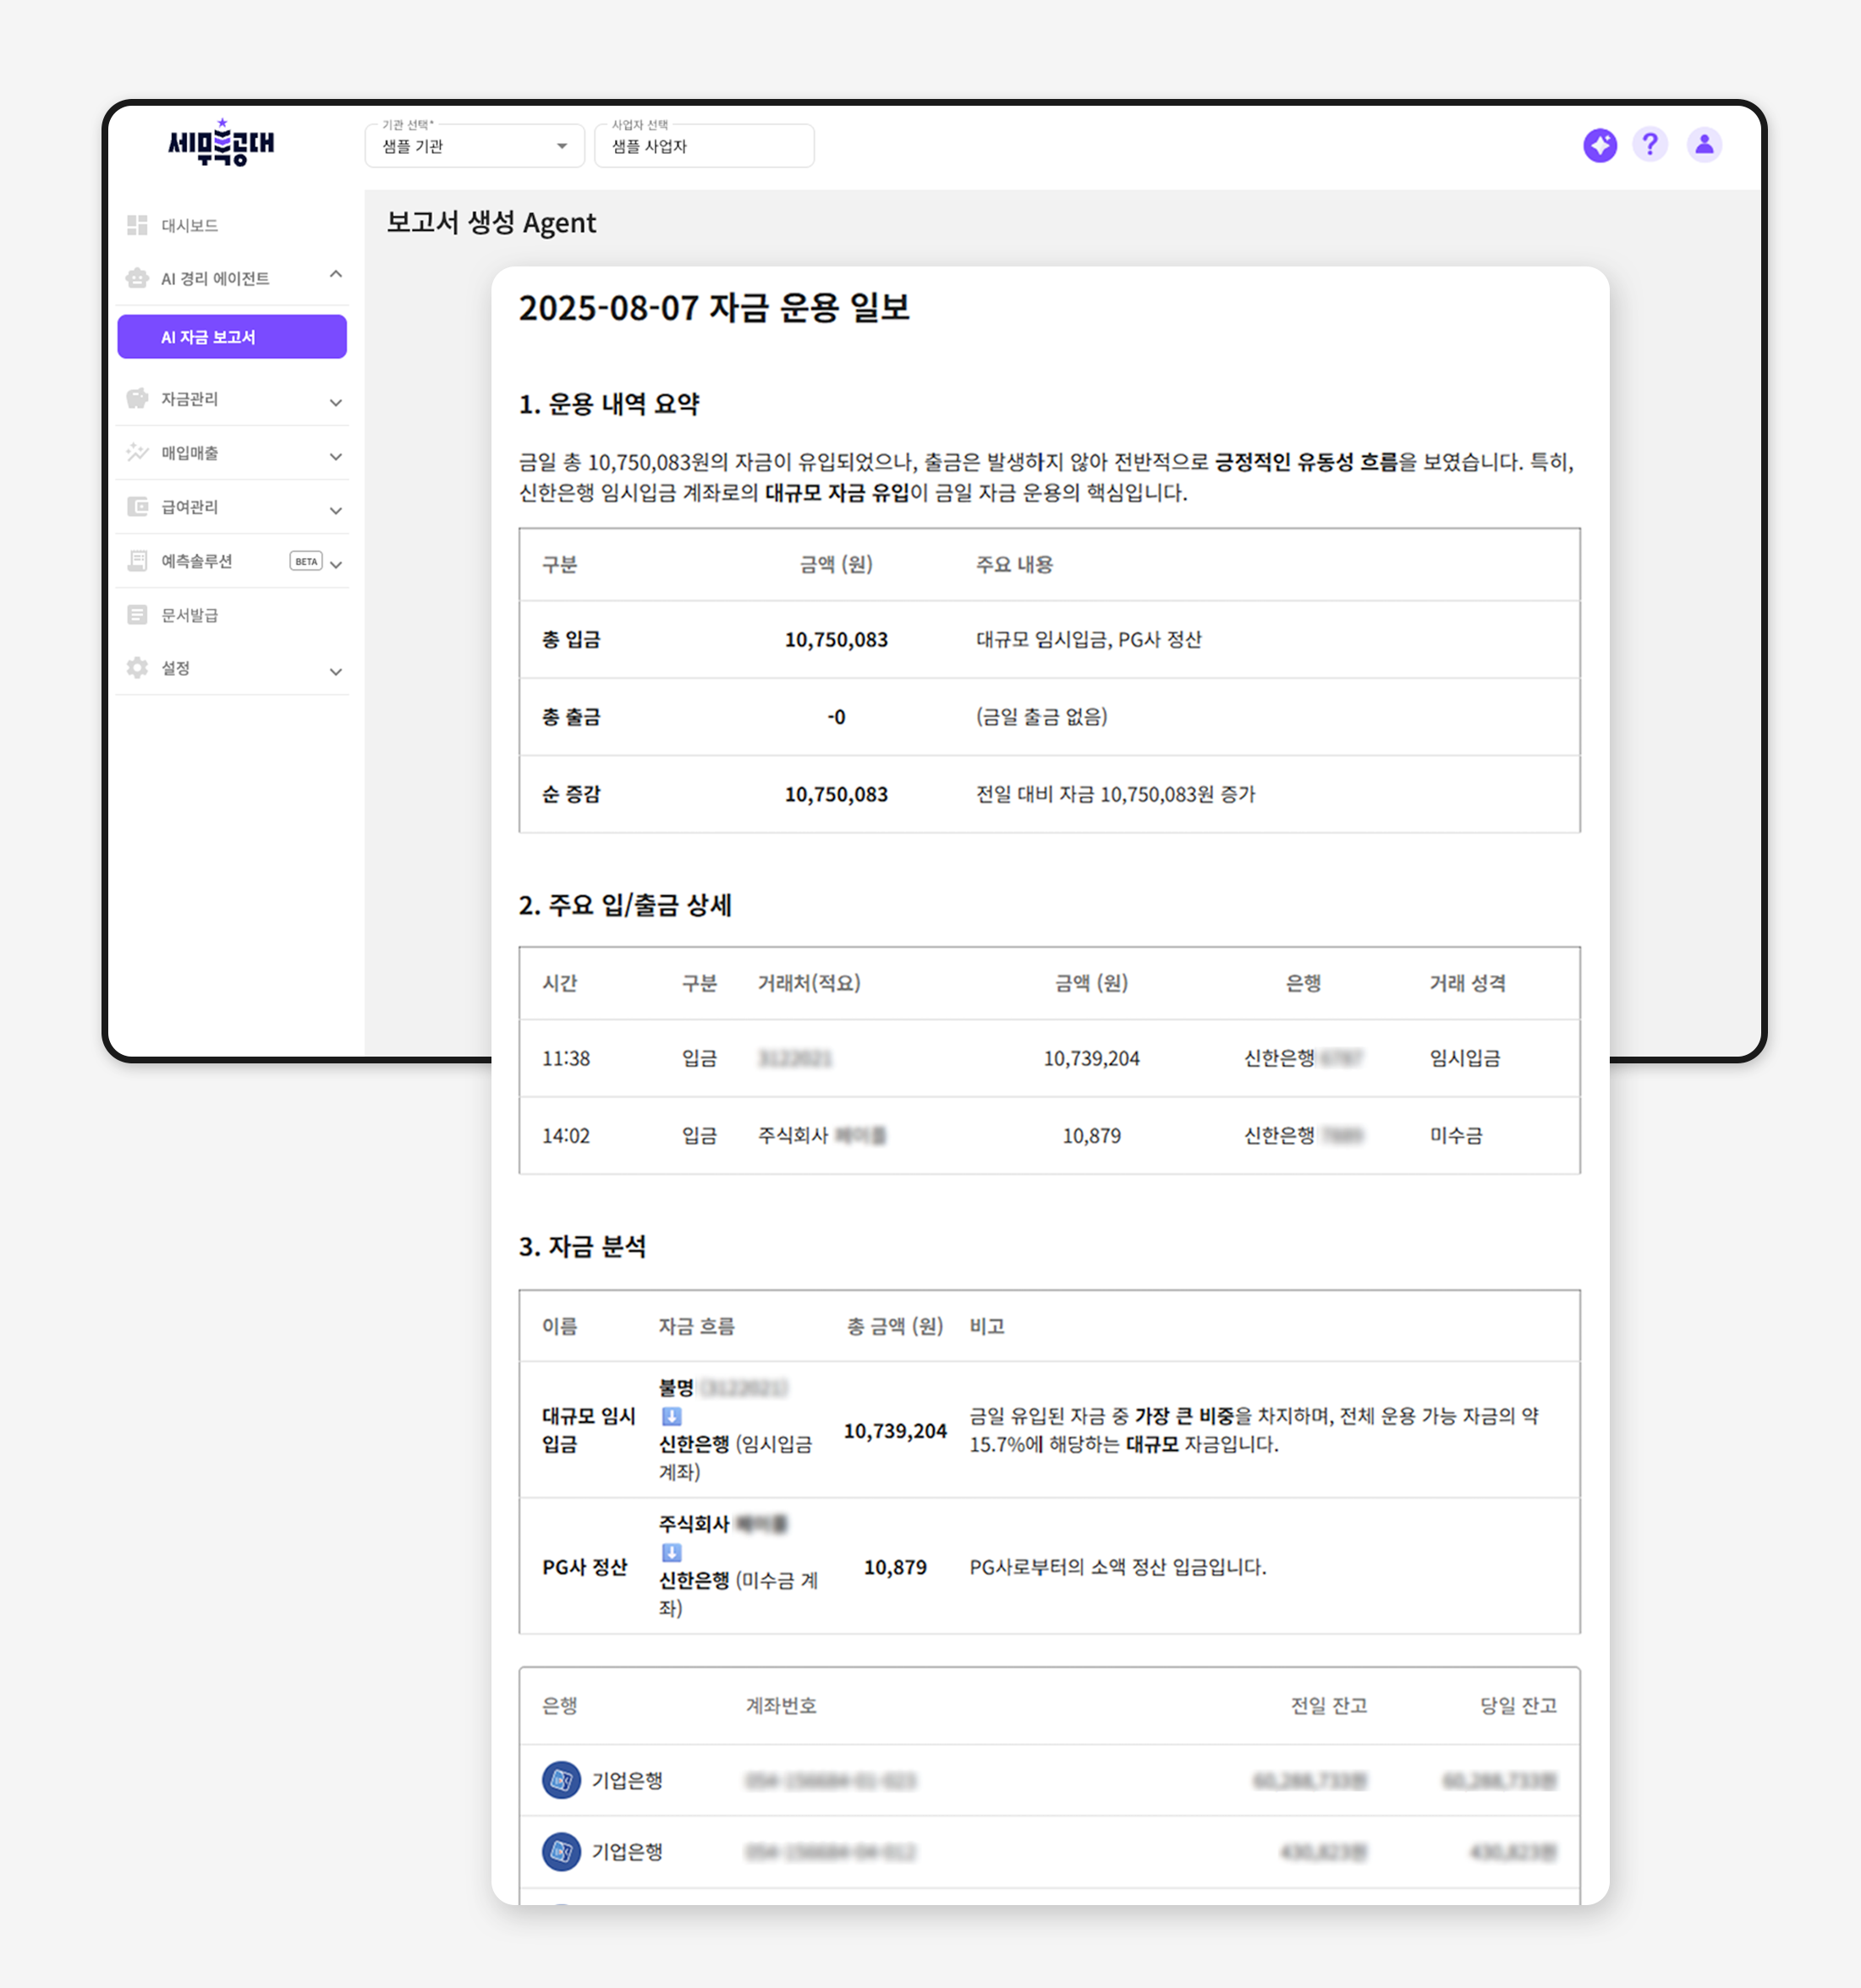Screen dimensions: 1861x1988
Task: Expand the 설정 menu chevron
Action: point(336,671)
